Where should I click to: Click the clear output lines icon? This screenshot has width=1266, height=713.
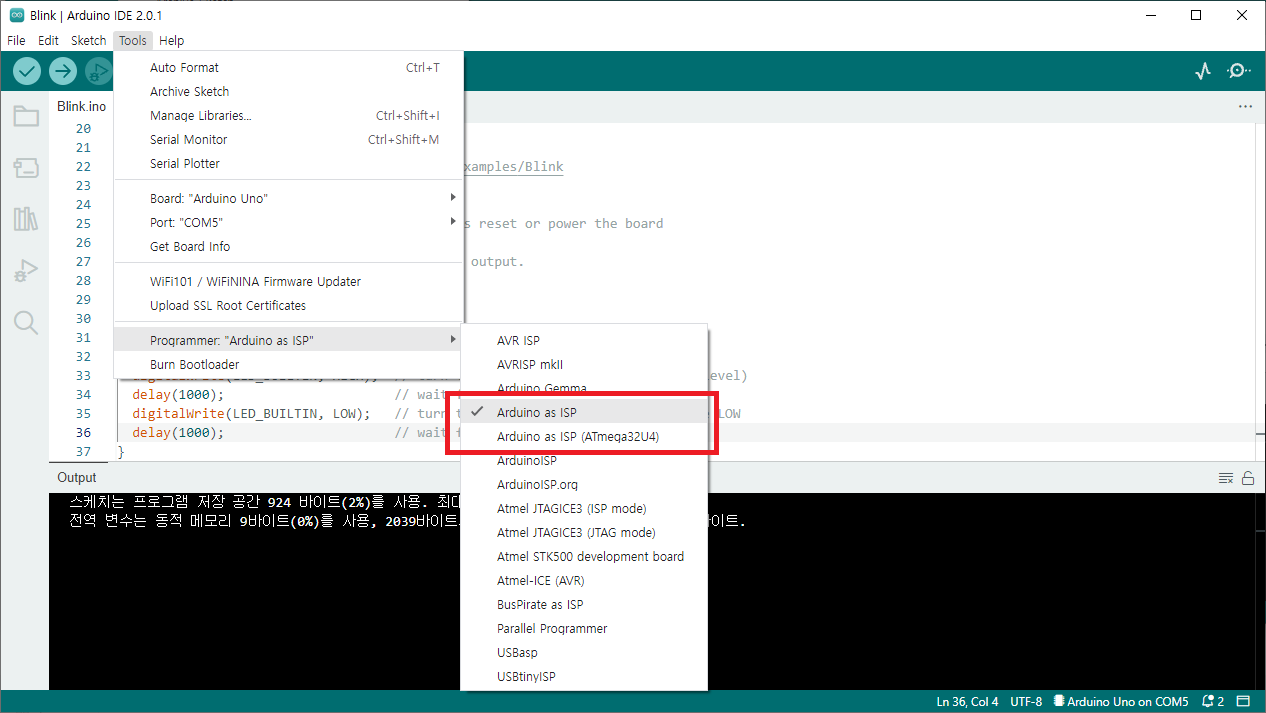tap(1226, 478)
